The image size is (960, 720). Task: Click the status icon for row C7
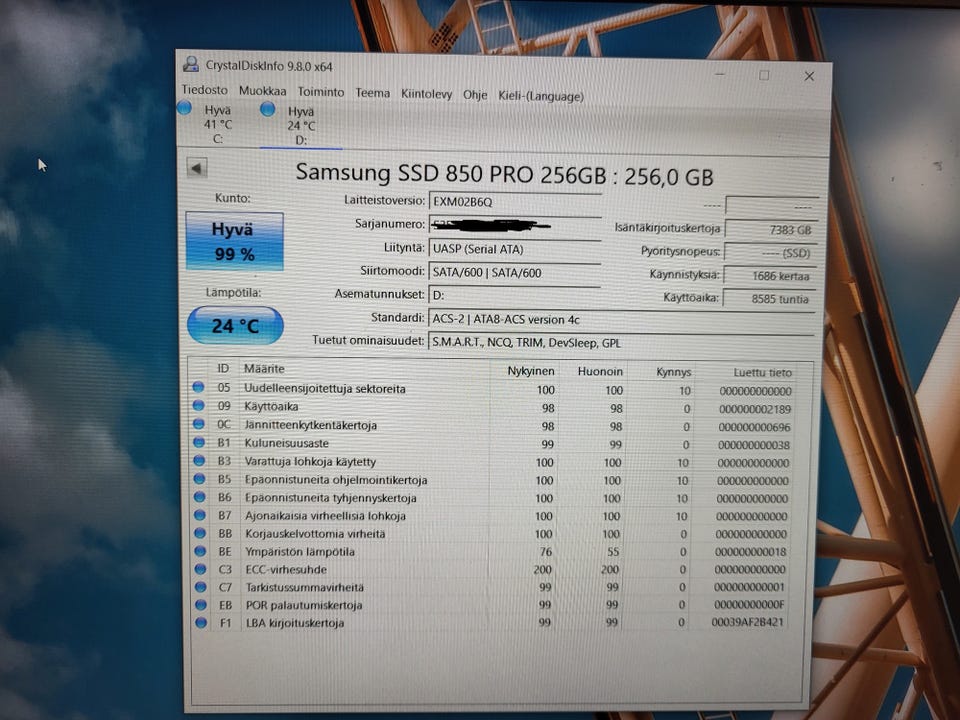pyautogui.click(x=201, y=587)
